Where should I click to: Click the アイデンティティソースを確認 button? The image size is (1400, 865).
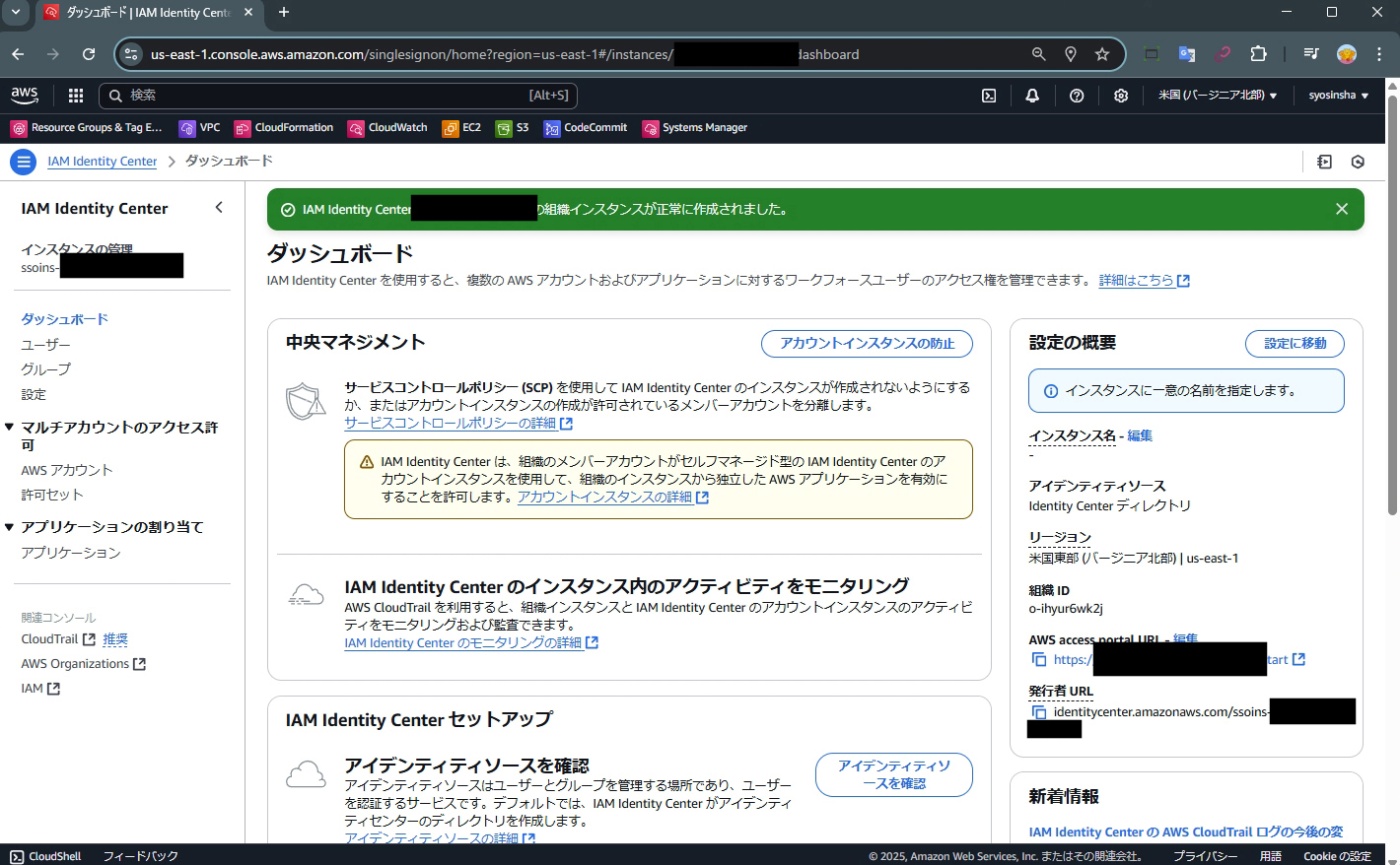click(894, 774)
